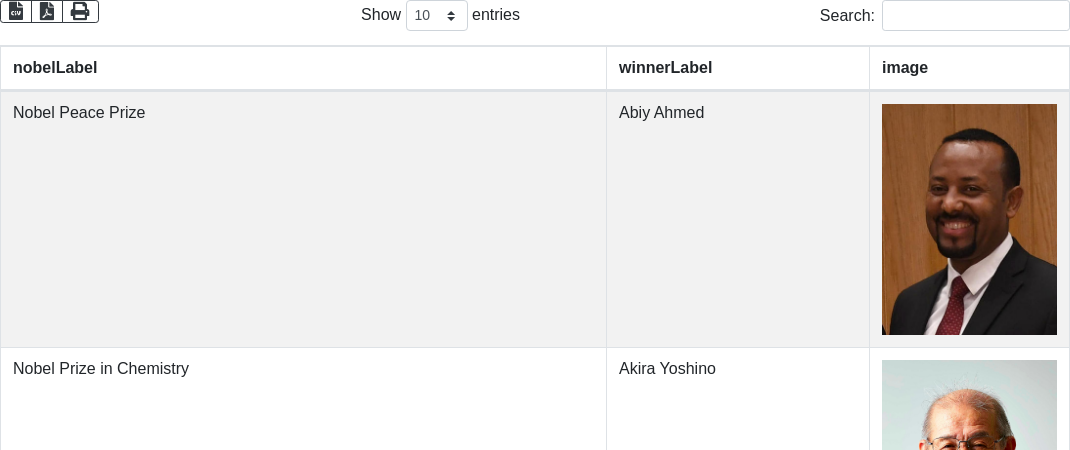Select the Abiy Ahmed name cell

point(661,113)
